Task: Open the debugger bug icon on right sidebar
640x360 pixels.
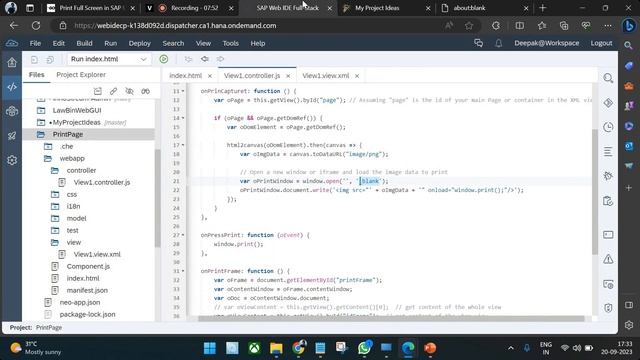Action: tap(608, 176)
